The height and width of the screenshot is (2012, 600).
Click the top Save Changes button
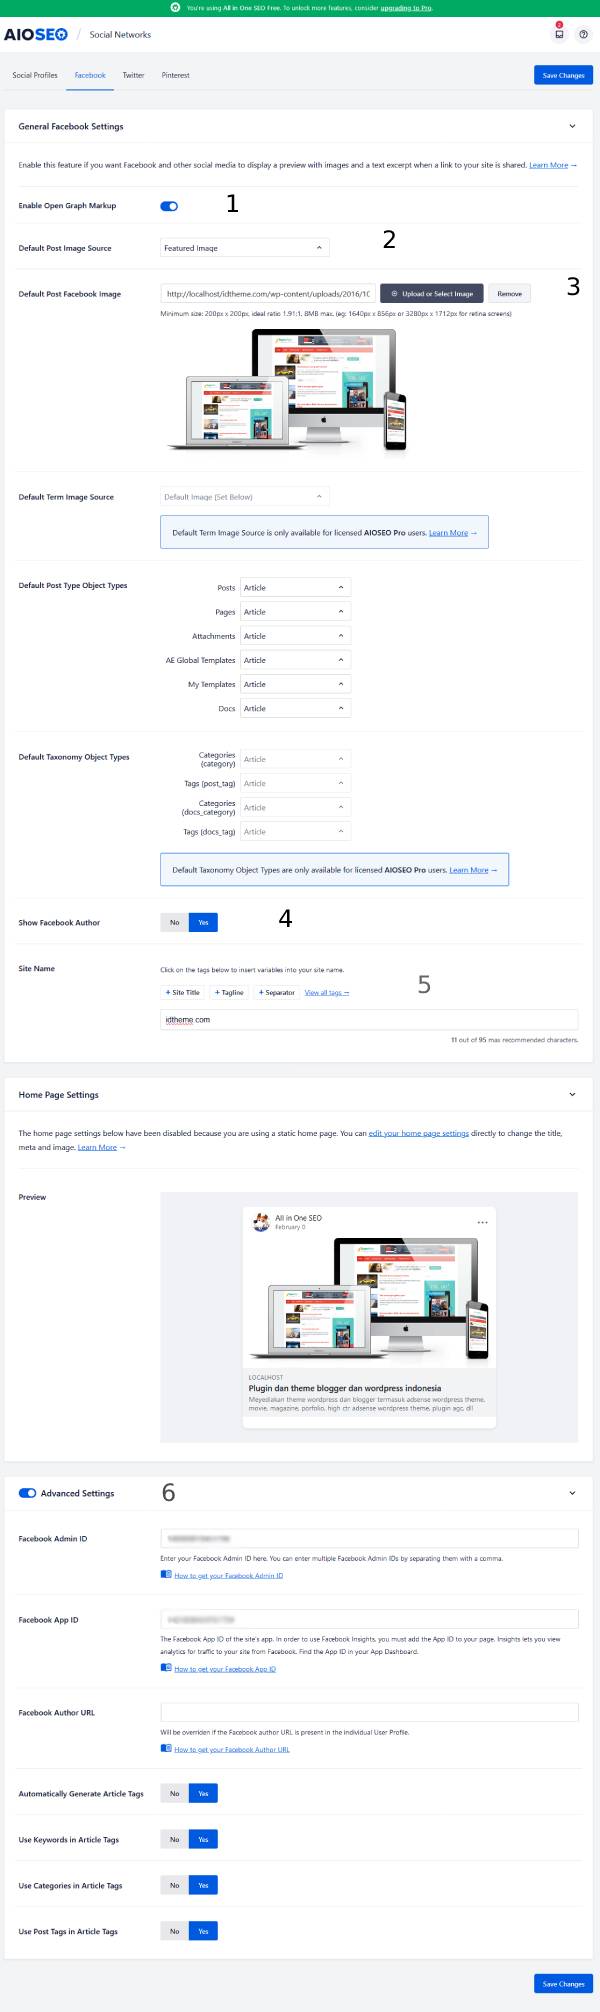click(563, 75)
